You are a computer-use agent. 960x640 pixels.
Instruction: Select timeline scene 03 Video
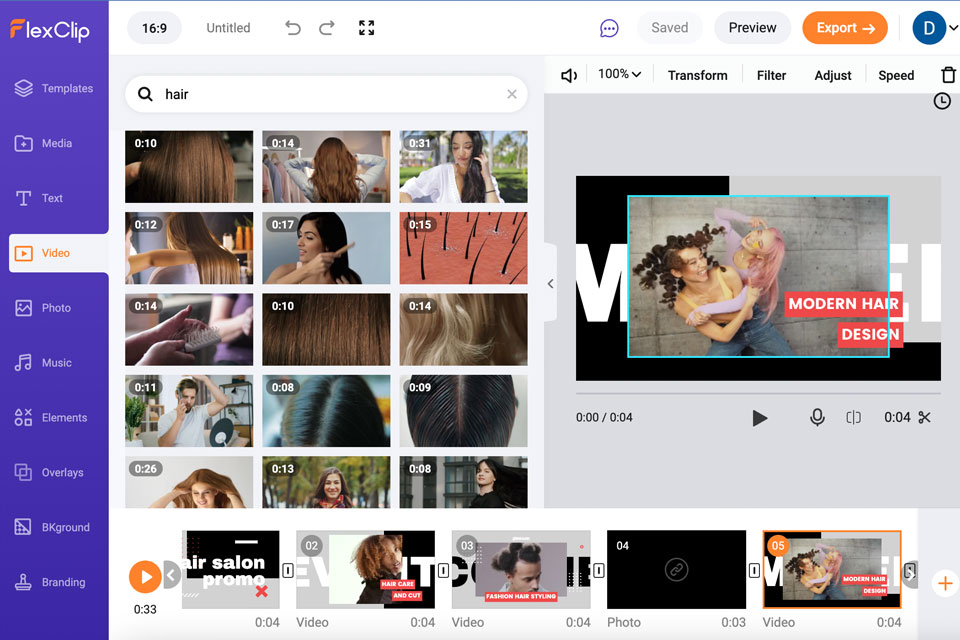pyautogui.click(x=521, y=570)
